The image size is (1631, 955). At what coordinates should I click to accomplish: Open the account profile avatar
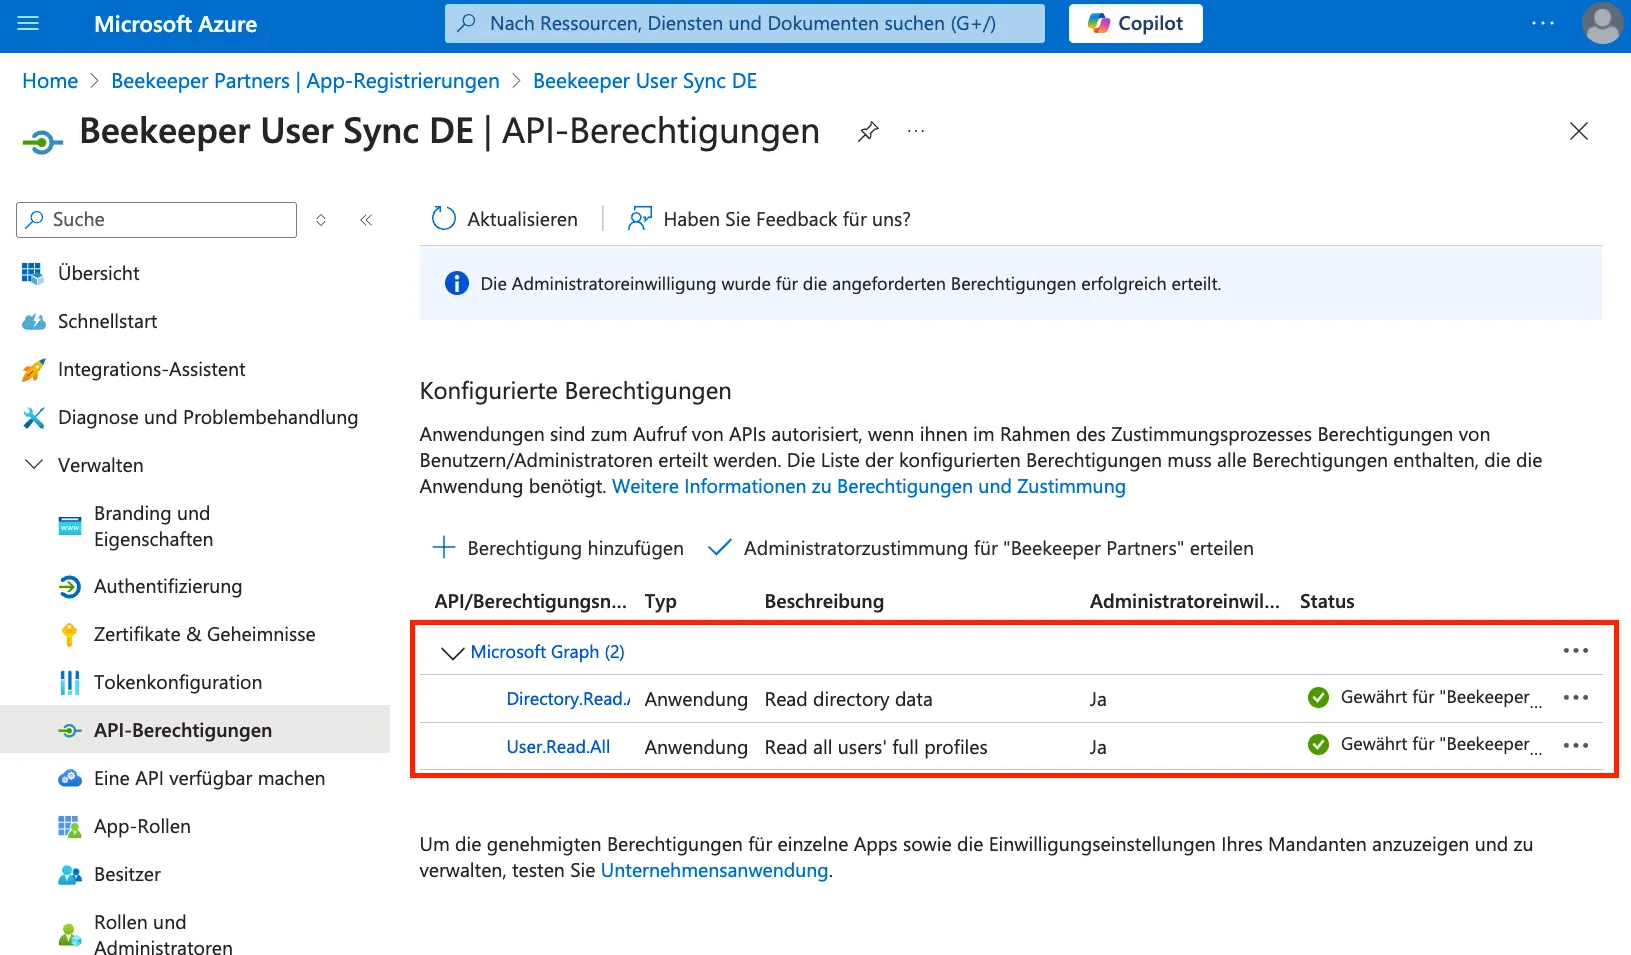tap(1602, 23)
